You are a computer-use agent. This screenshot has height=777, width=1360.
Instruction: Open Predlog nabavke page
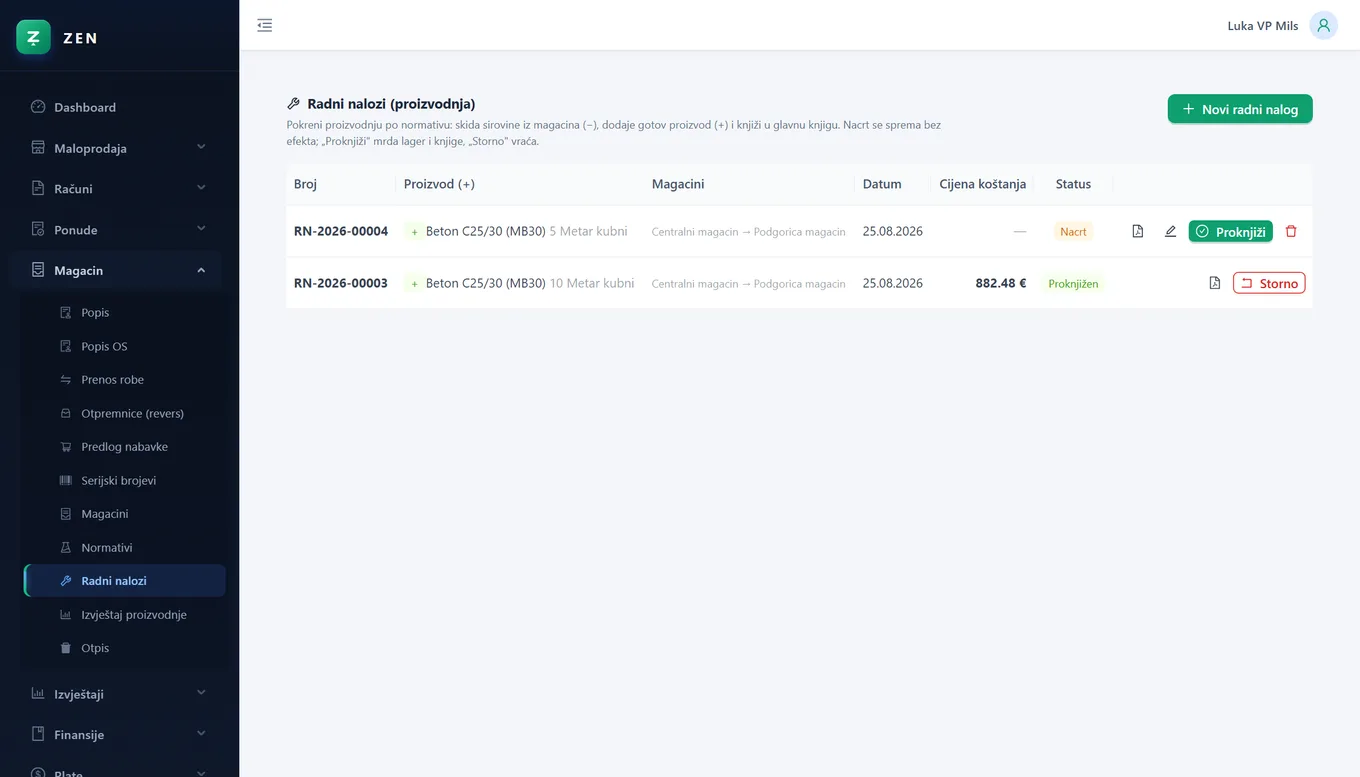click(x=125, y=447)
